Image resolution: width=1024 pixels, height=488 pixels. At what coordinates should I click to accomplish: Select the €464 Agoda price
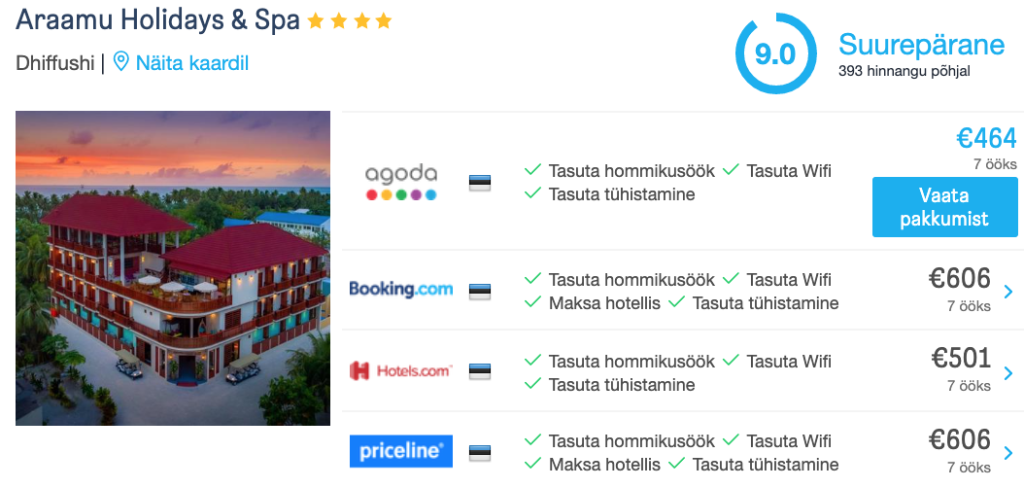coord(986,138)
